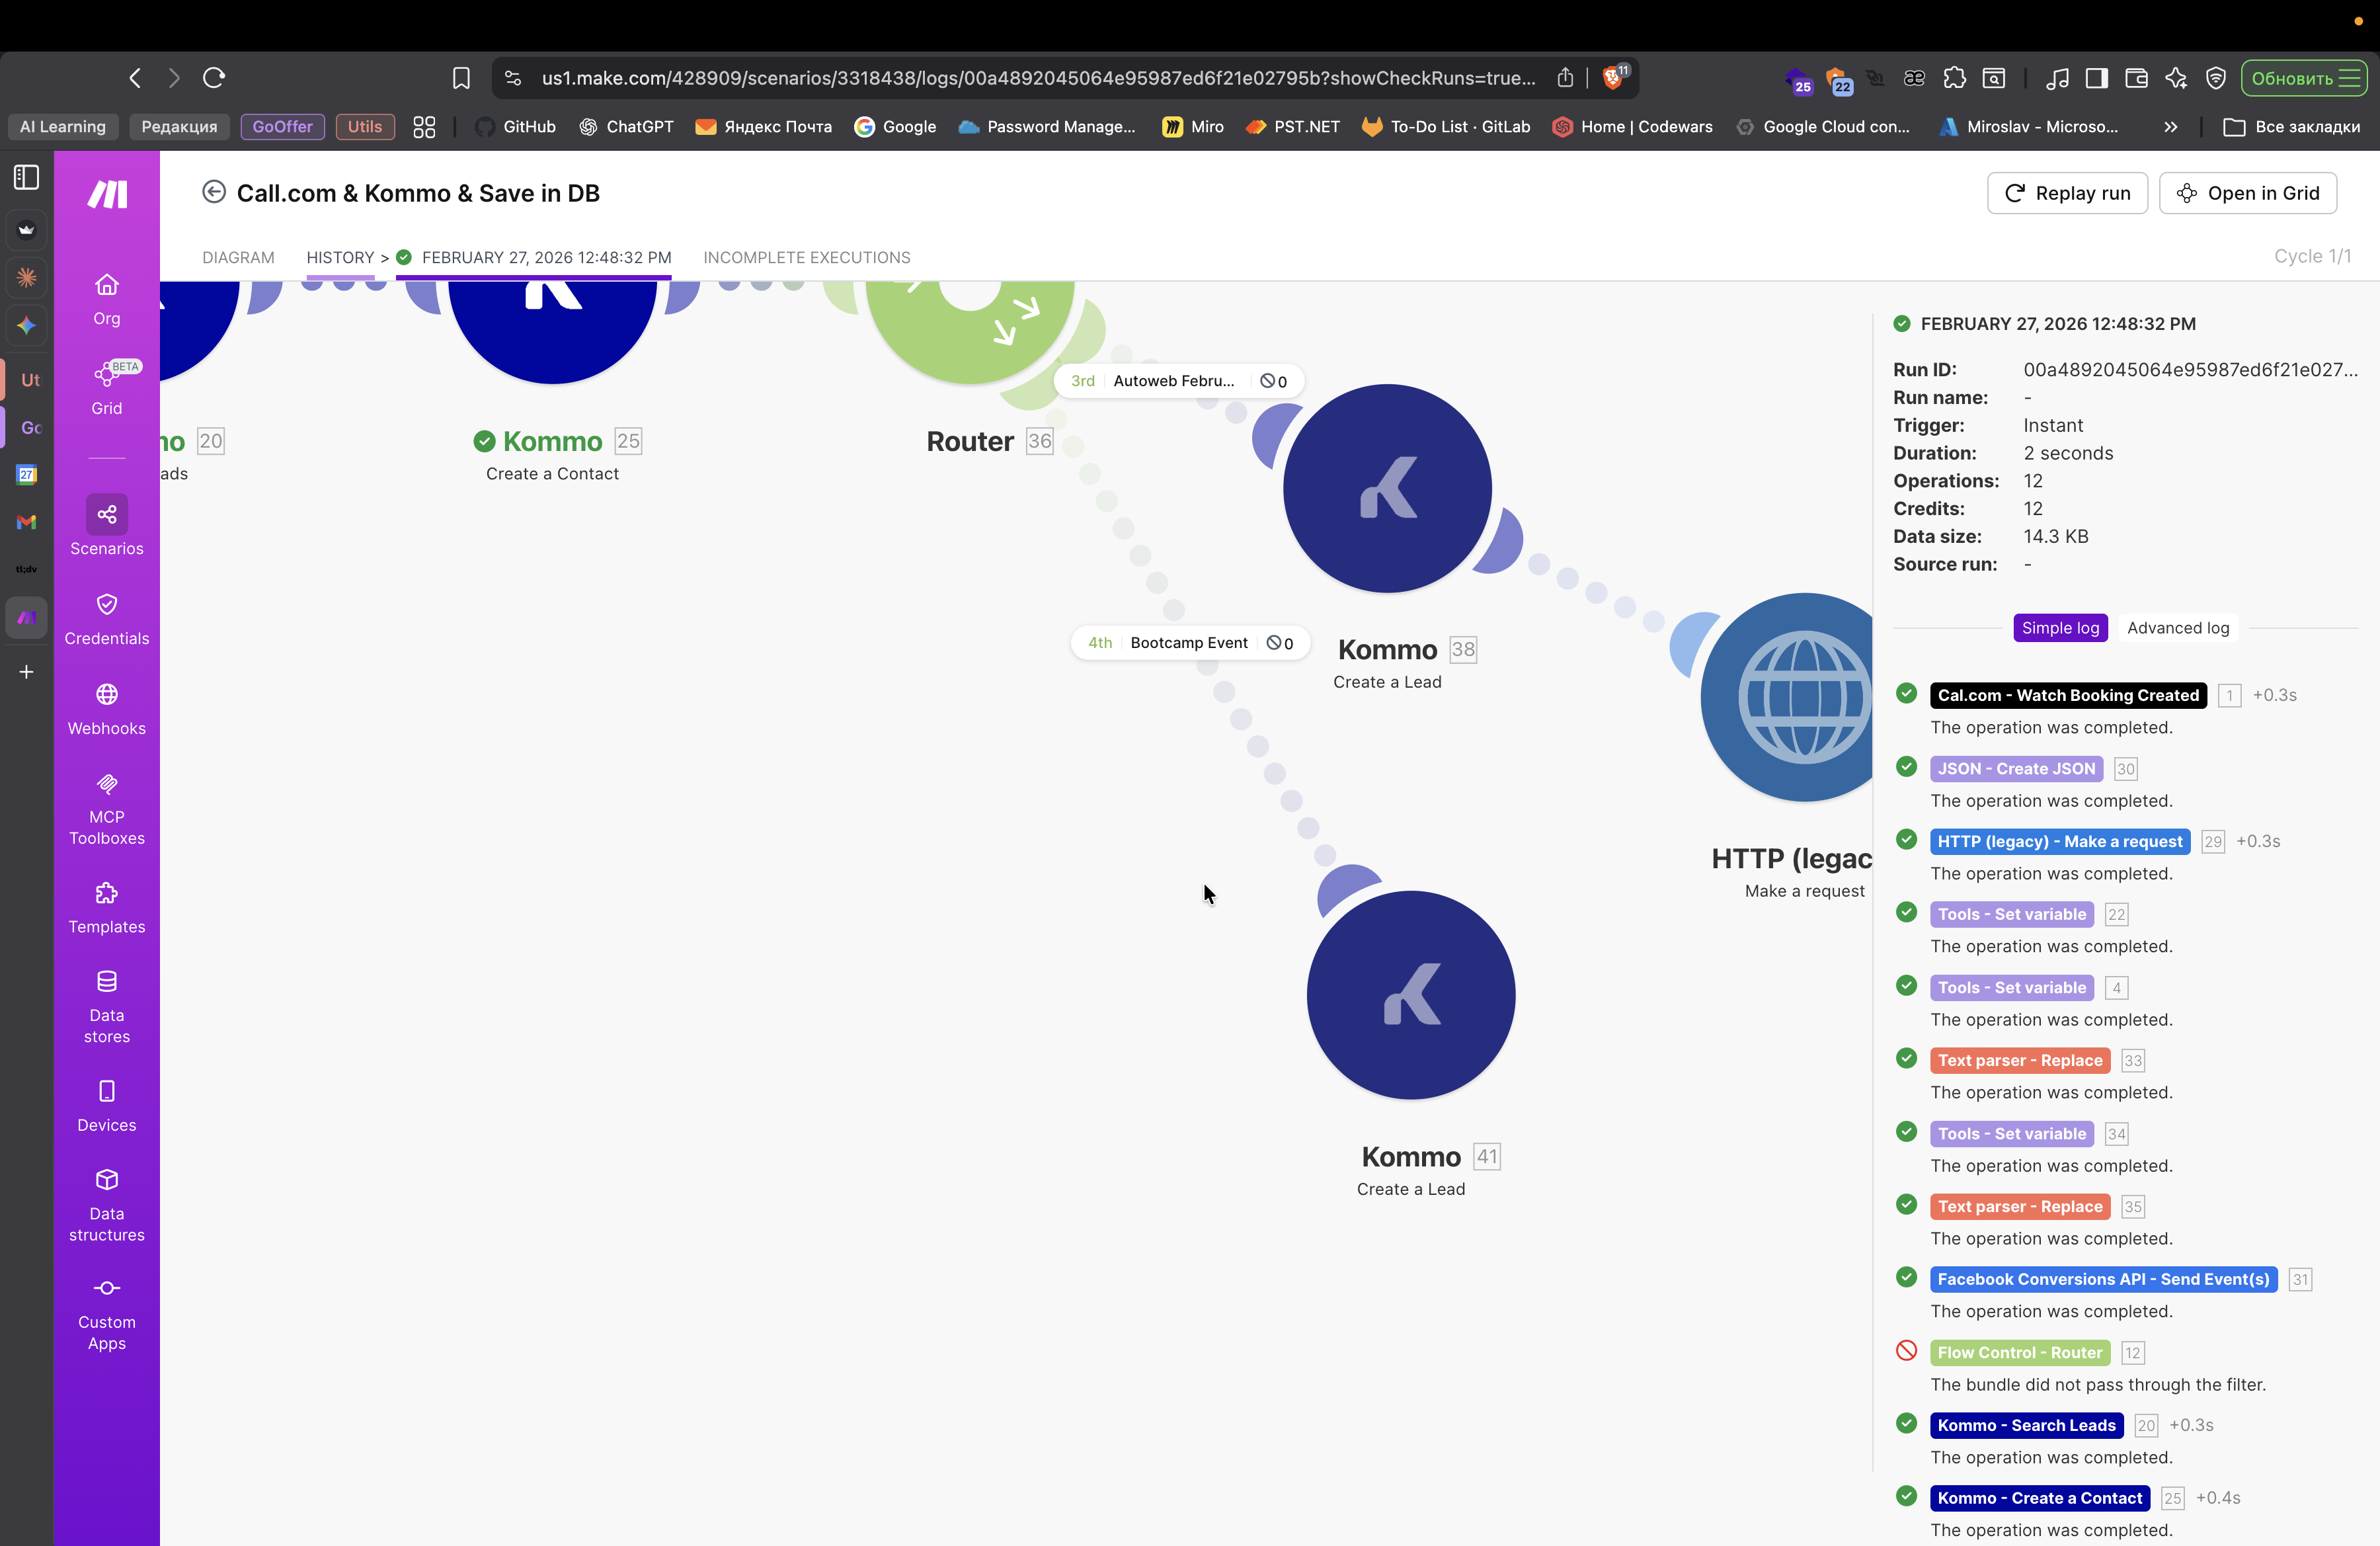
Task: Click the HTTP legacy globe module
Action: (x=1790, y=698)
